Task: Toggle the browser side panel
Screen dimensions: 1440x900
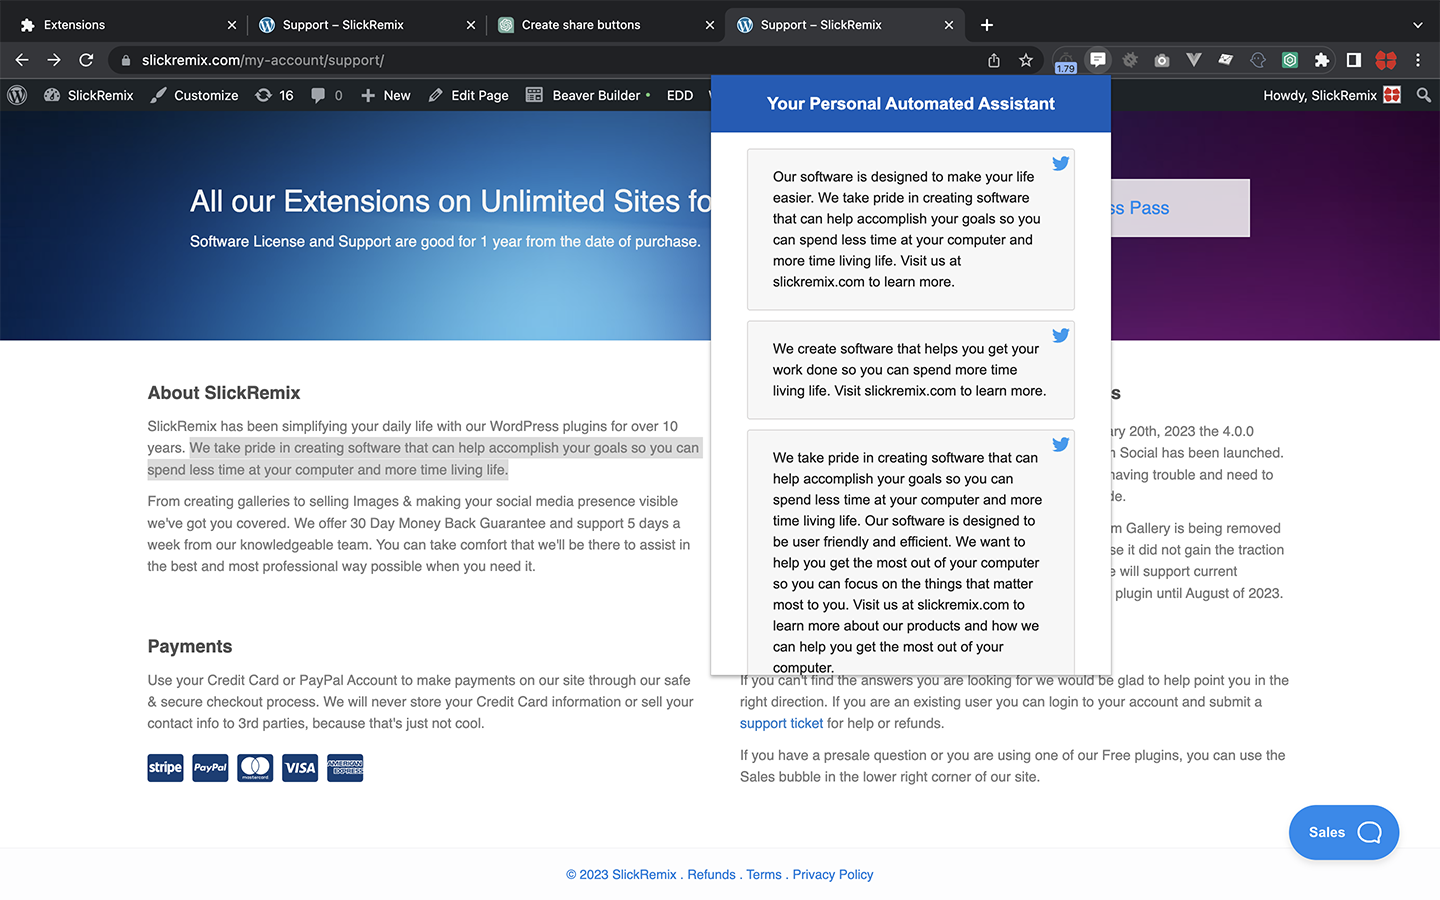Action: click(1354, 60)
